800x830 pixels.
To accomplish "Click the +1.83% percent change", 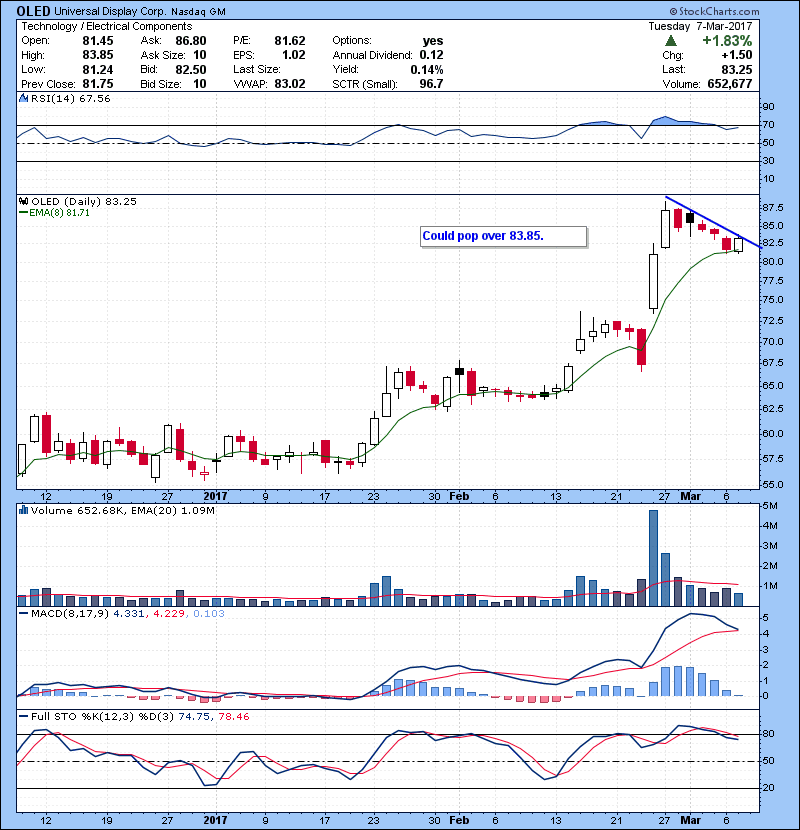I will [727, 41].
